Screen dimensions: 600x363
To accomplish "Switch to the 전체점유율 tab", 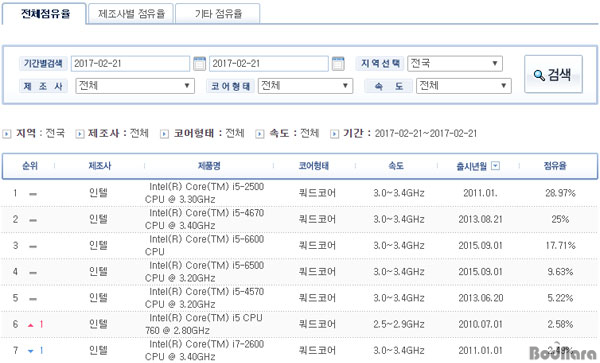I will coord(44,14).
